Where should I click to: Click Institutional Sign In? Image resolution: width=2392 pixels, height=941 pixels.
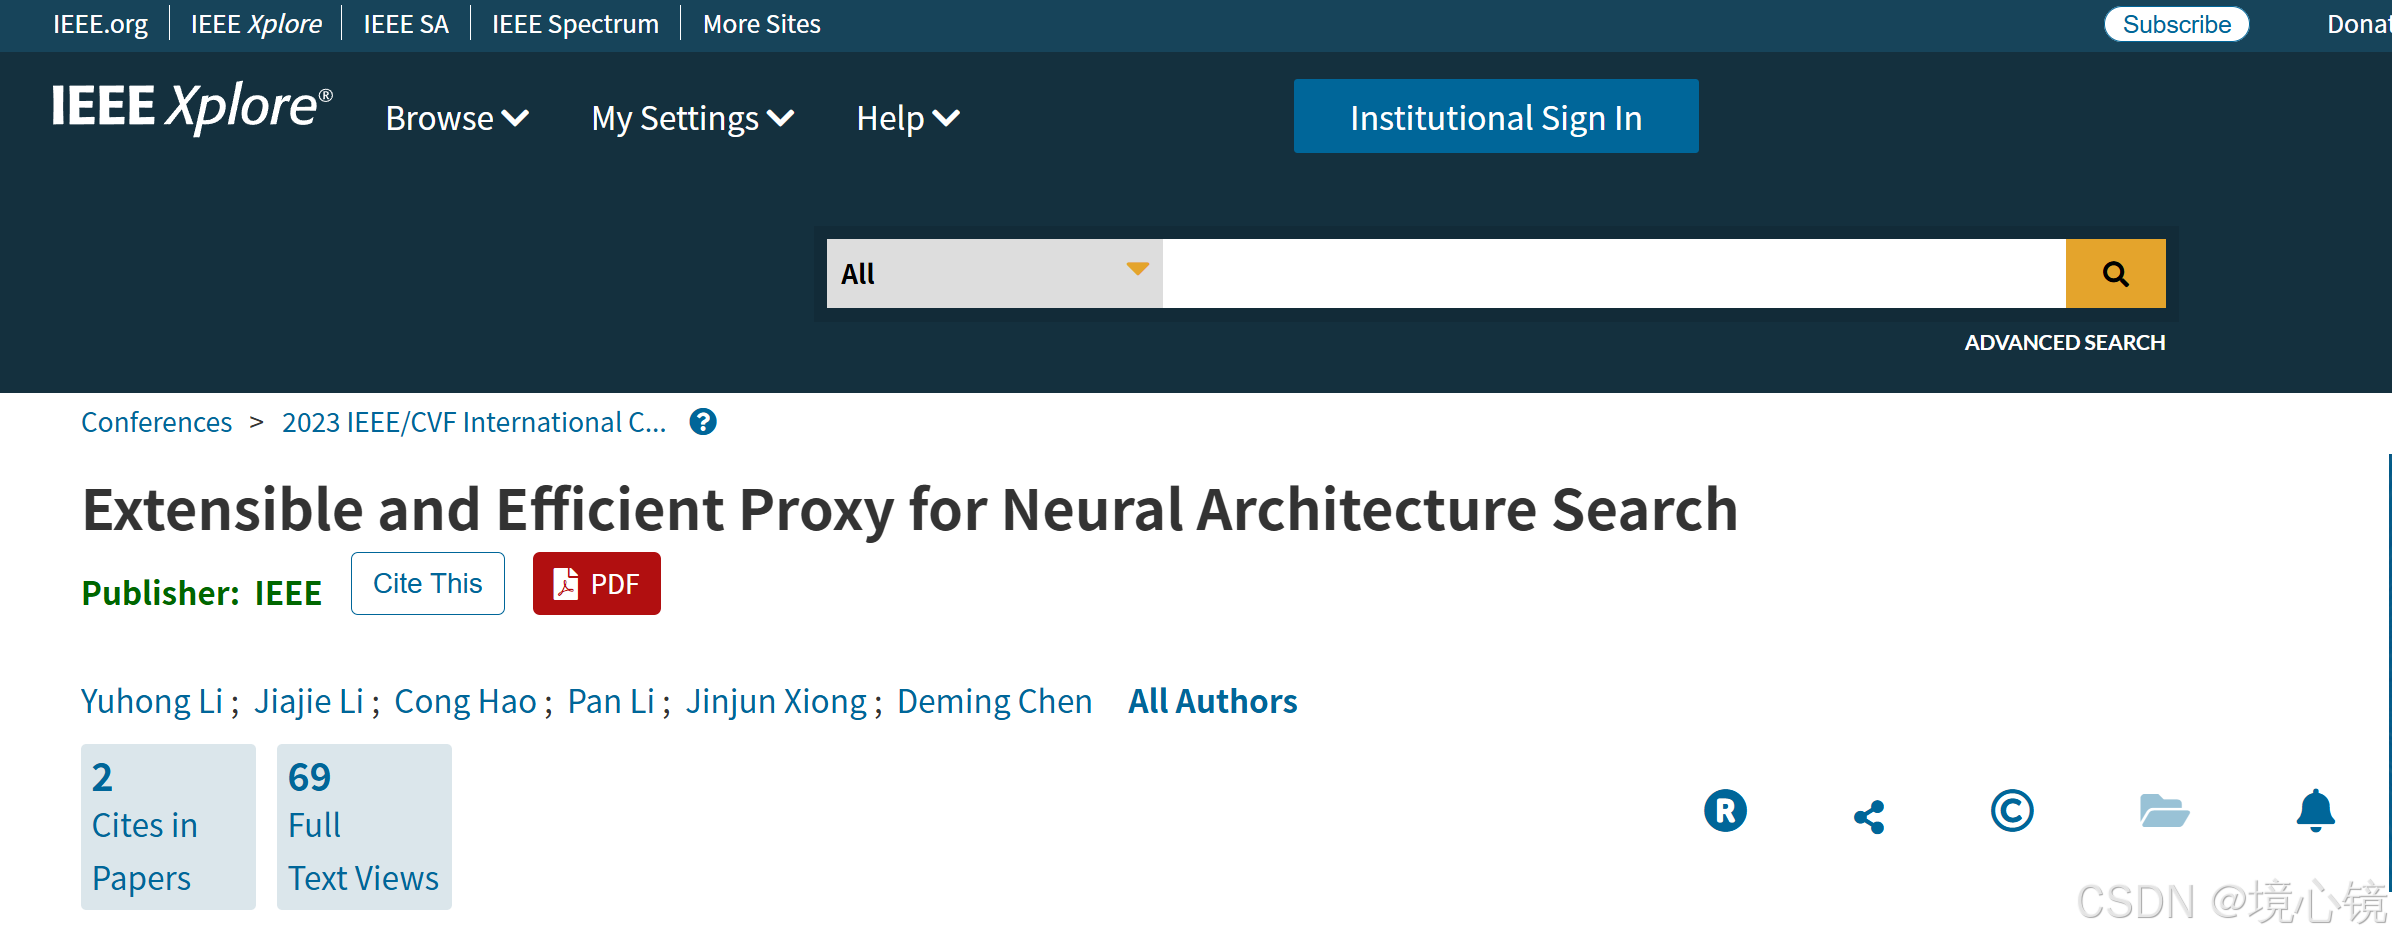click(1495, 116)
